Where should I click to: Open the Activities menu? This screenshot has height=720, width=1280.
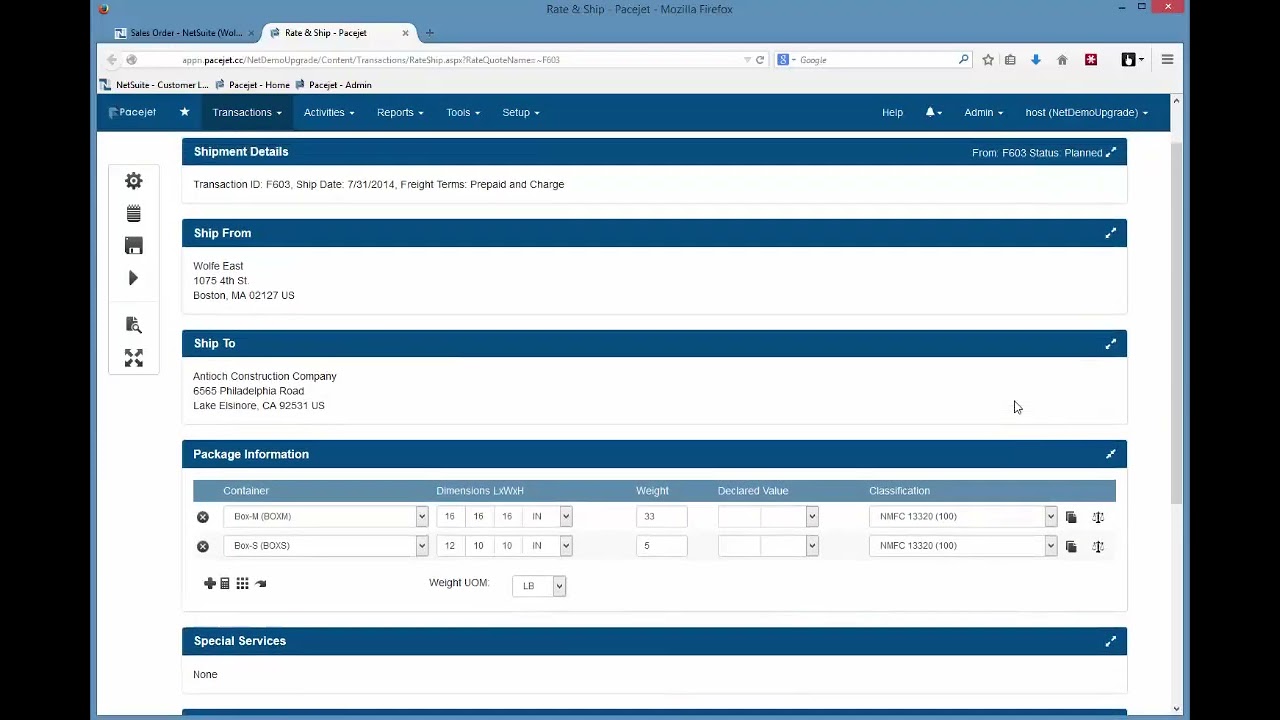pyautogui.click(x=329, y=112)
